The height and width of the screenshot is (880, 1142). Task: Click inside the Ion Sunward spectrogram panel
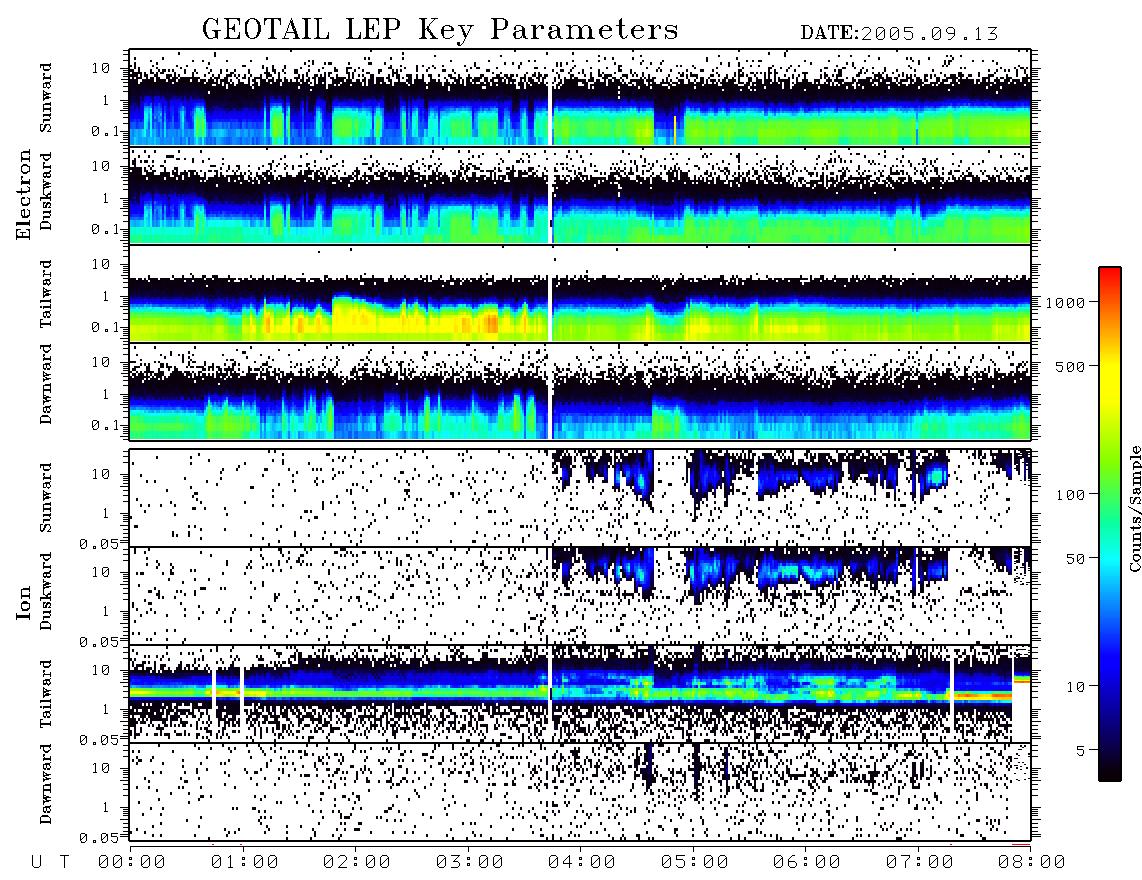coord(580,498)
